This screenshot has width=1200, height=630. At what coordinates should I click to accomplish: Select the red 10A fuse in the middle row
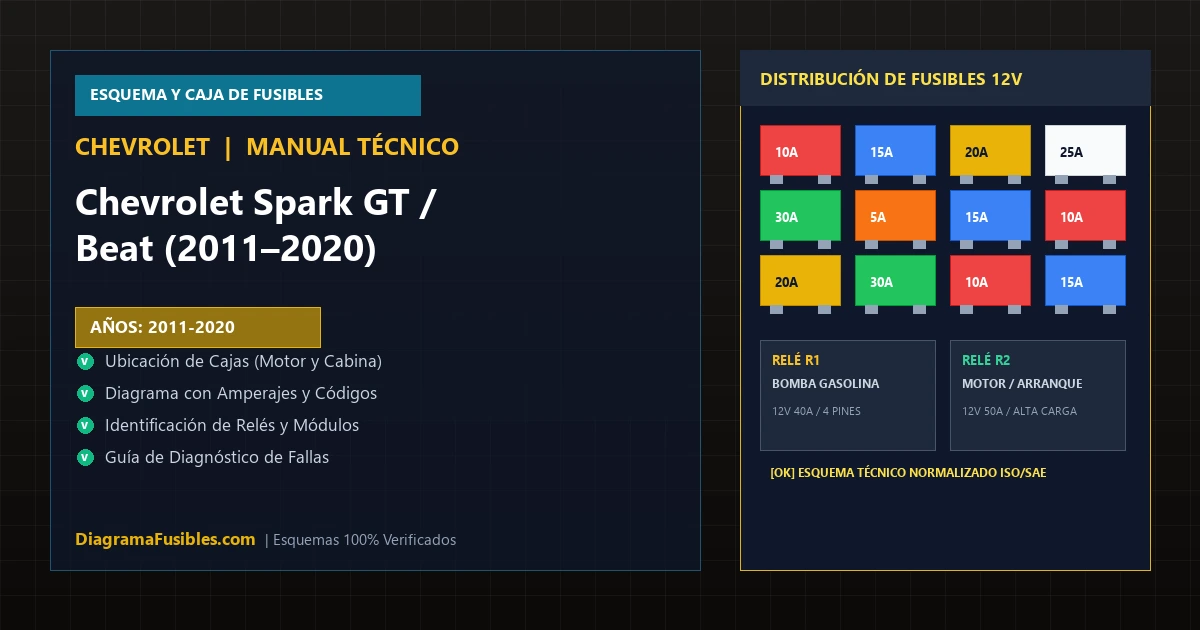point(1085,216)
